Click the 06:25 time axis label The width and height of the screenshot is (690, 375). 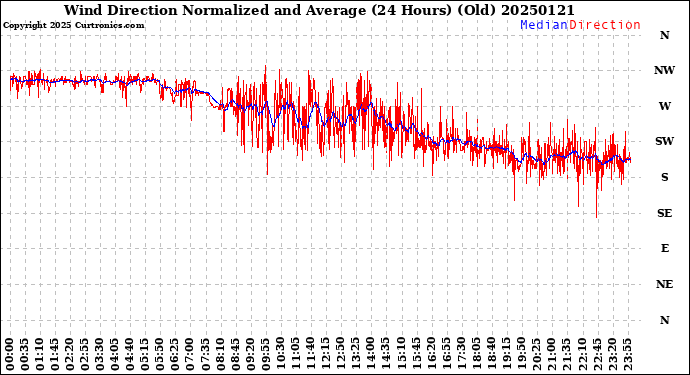175,354
